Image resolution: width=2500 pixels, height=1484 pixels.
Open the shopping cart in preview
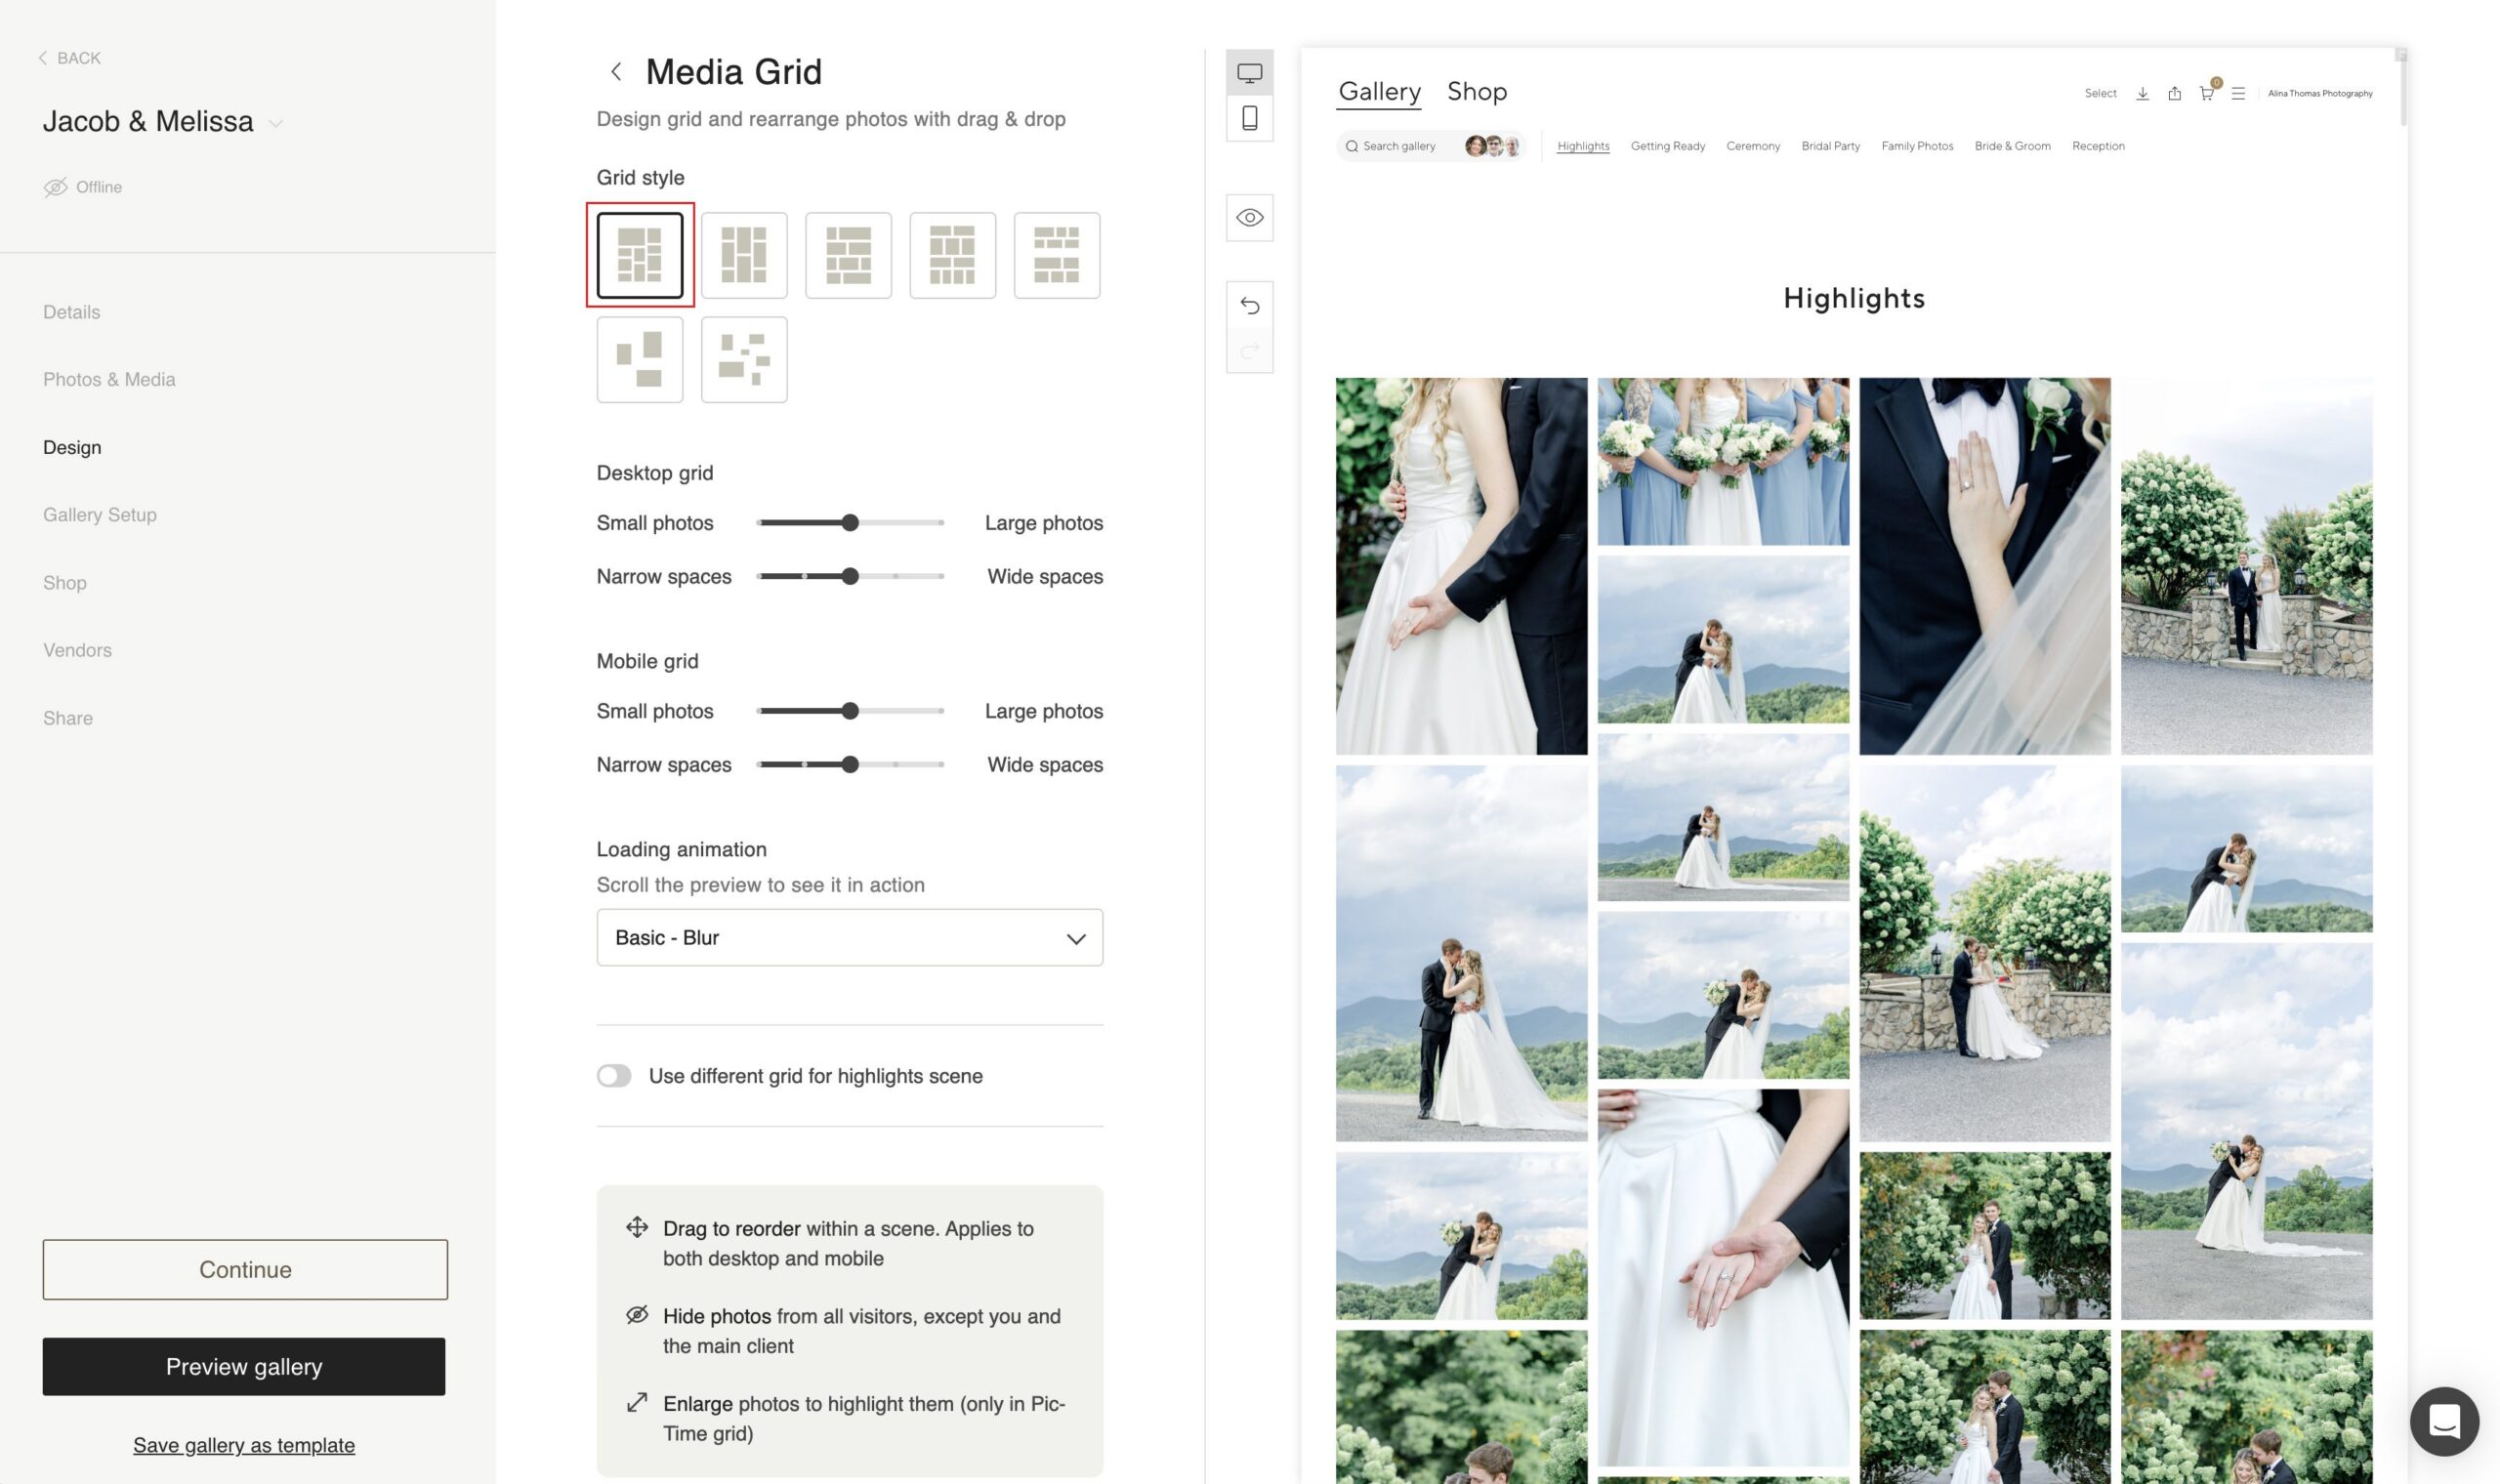pos(2207,93)
